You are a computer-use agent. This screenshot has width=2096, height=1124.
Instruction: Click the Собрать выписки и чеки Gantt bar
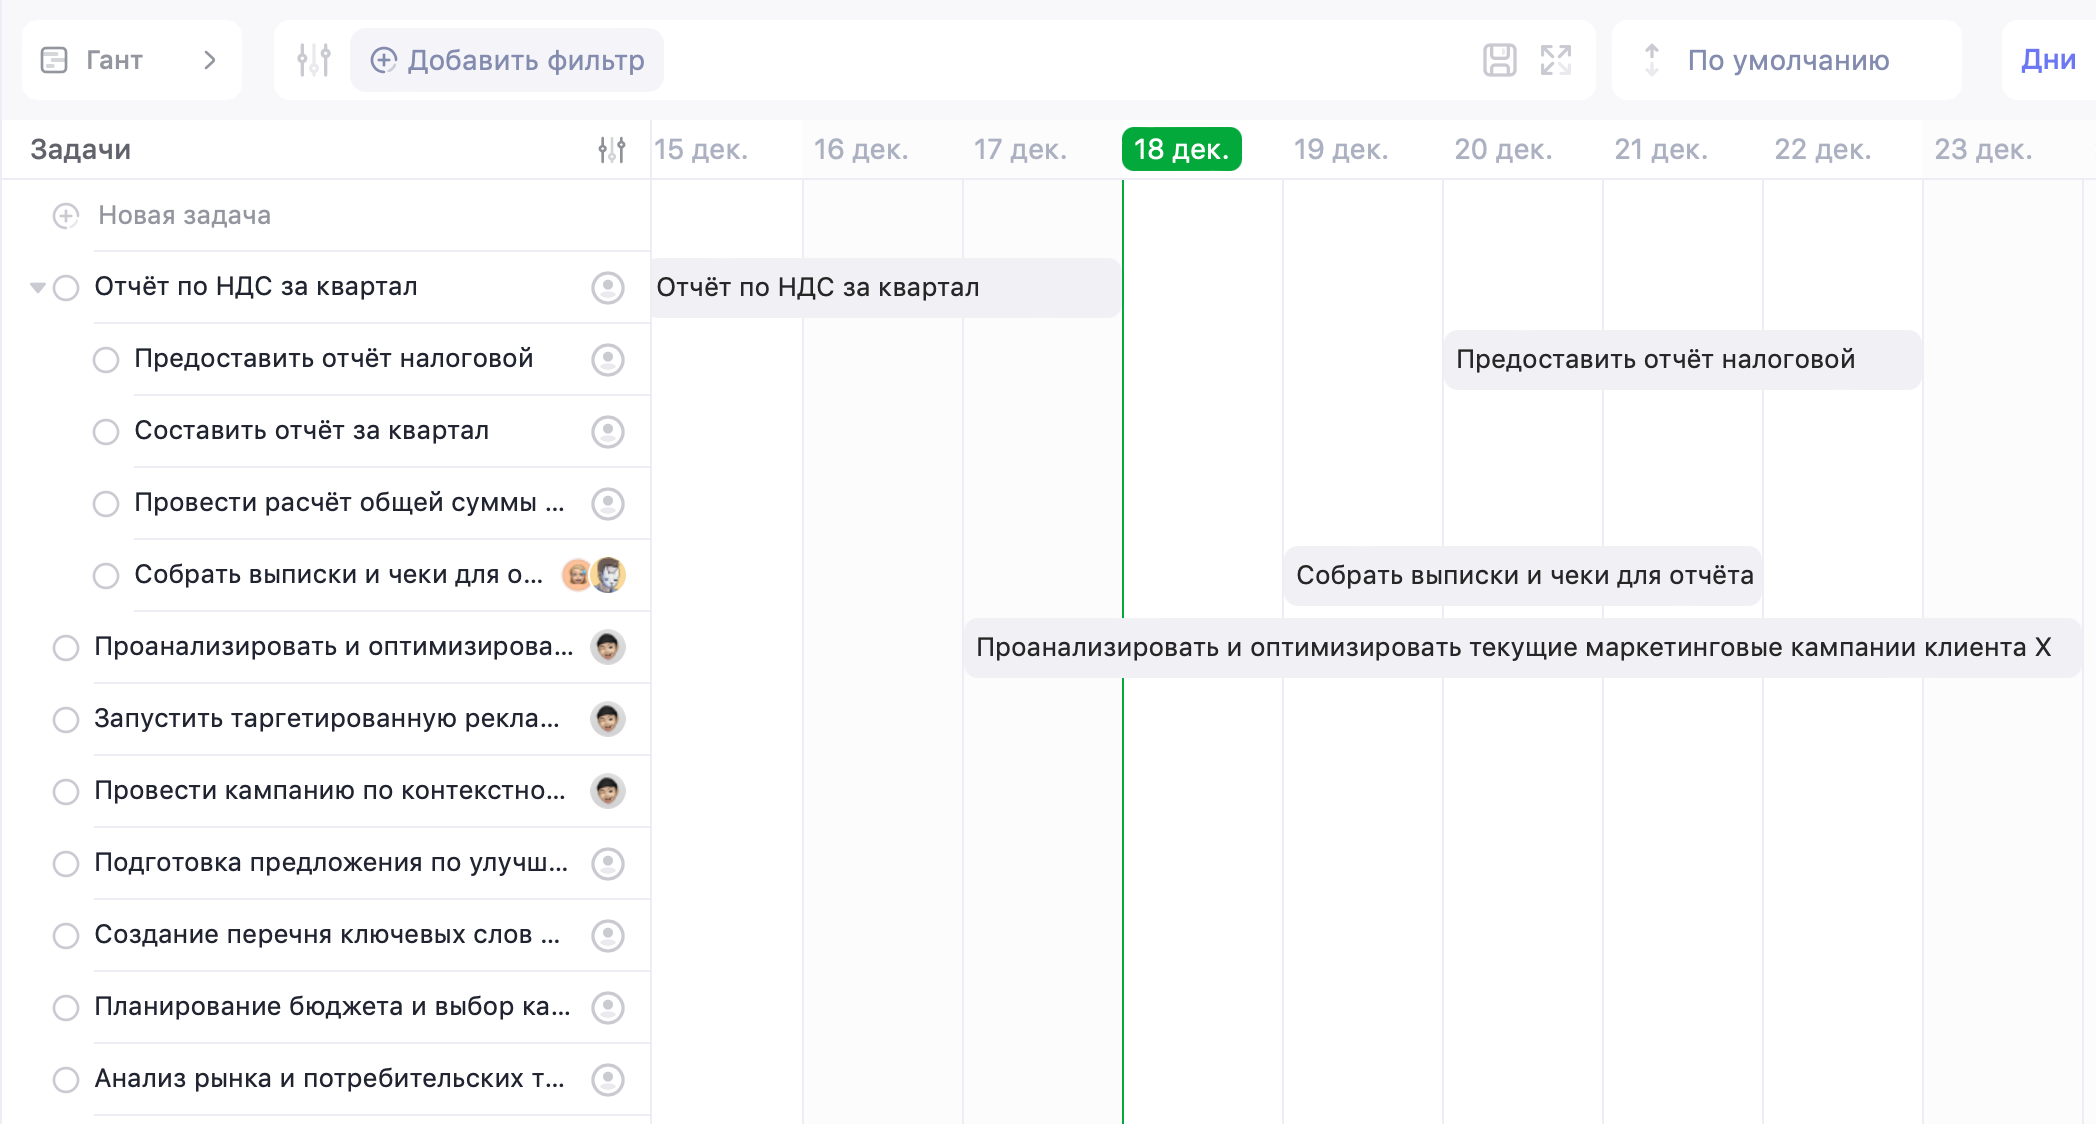click(x=1522, y=575)
